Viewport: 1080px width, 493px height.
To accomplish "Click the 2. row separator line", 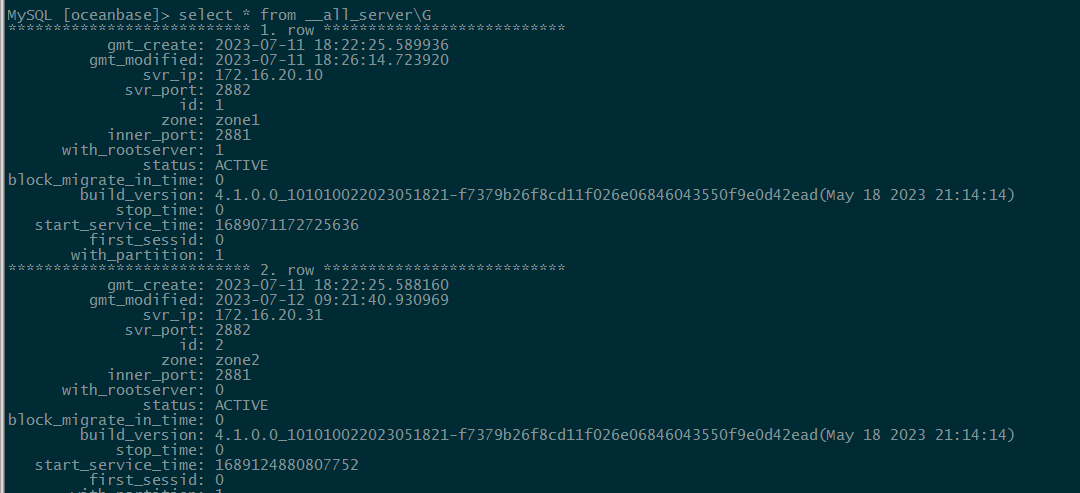I will coord(287,269).
